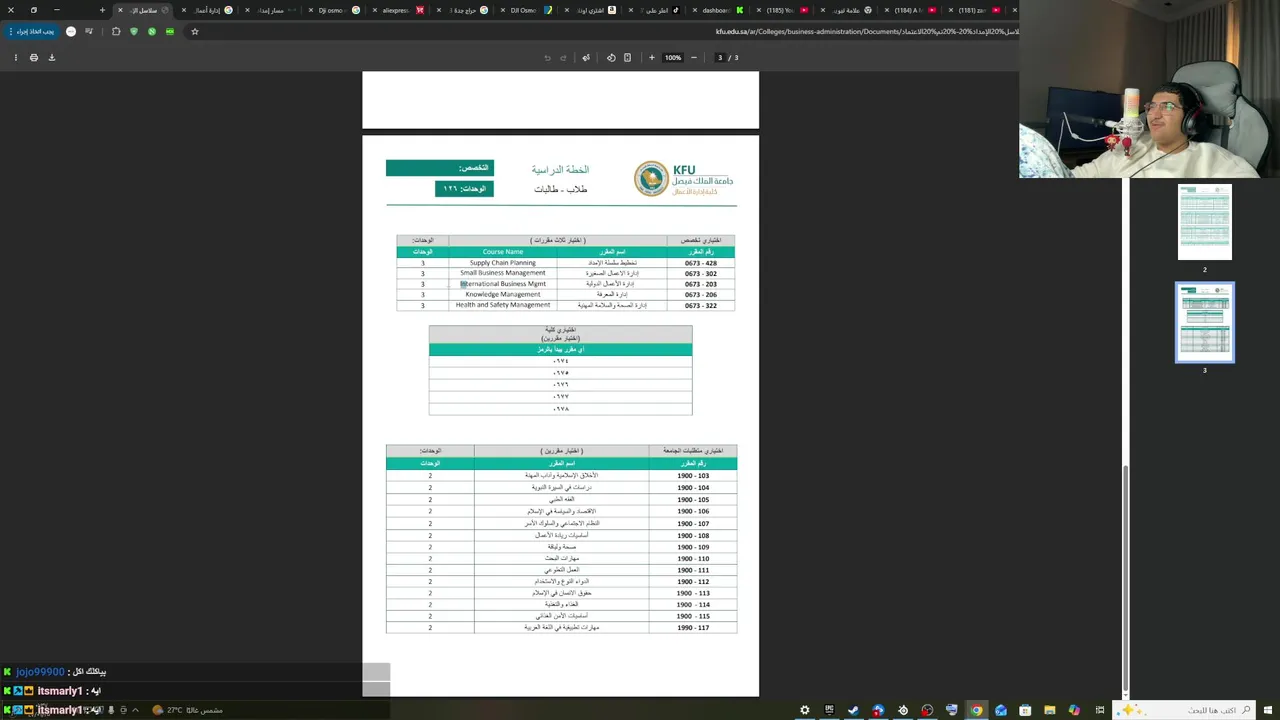Screen dimensions: 1280x720
Task: Select the Small Business Management course name
Action: pyautogui.click(x=503, y=273)
